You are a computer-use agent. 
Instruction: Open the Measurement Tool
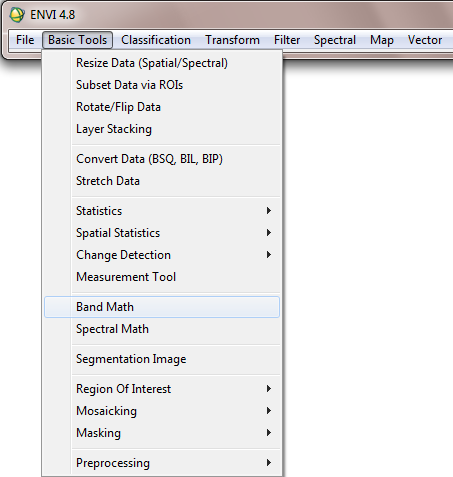tap(162, 277)
